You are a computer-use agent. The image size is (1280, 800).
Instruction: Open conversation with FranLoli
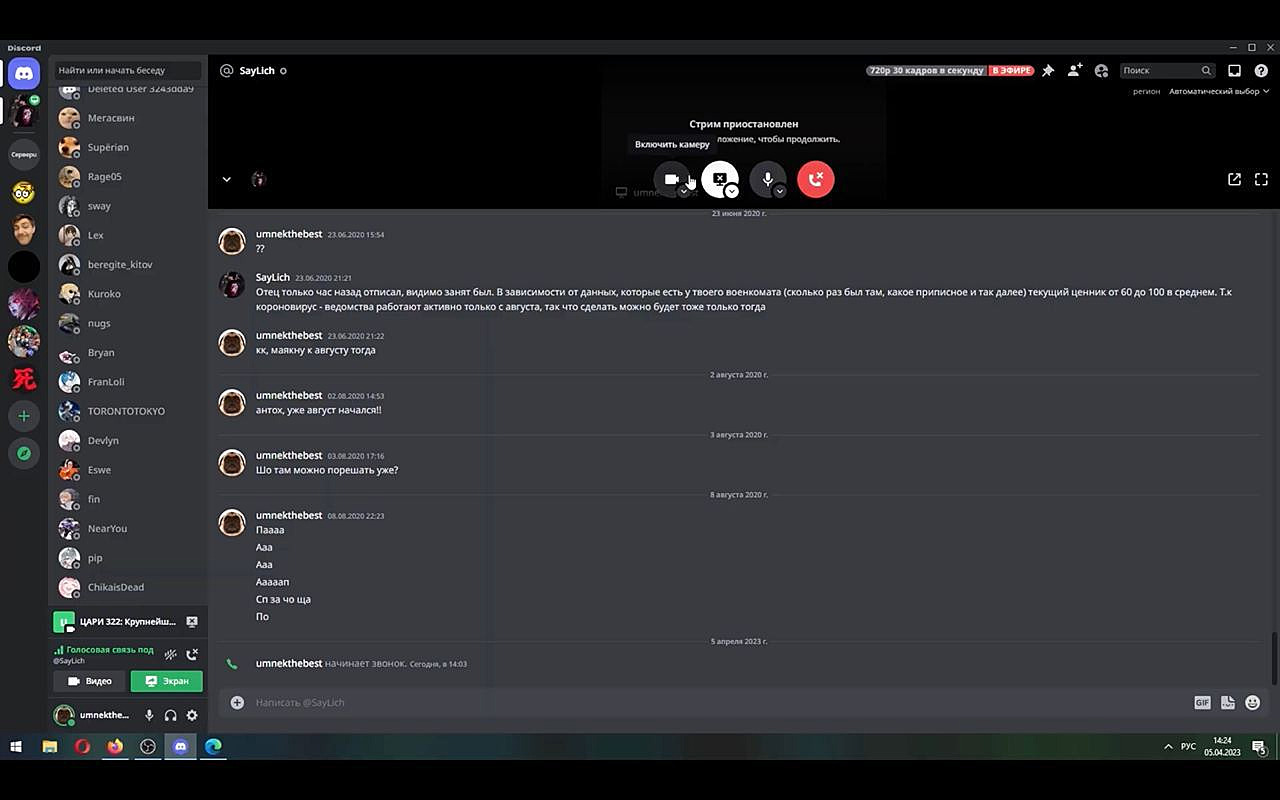[x=128, y=382]
